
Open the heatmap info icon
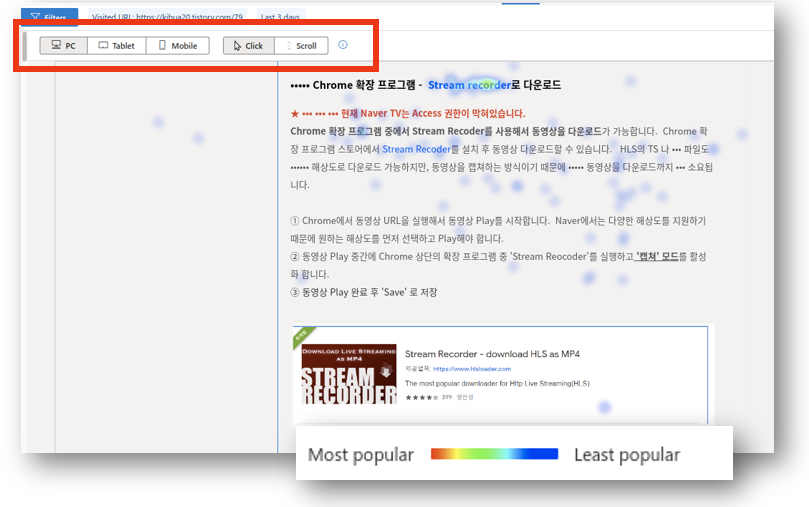(343, 45)
